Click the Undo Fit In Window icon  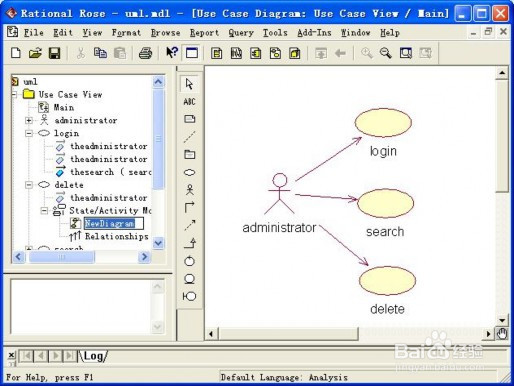pyautogui.click(x=425, y=53)
